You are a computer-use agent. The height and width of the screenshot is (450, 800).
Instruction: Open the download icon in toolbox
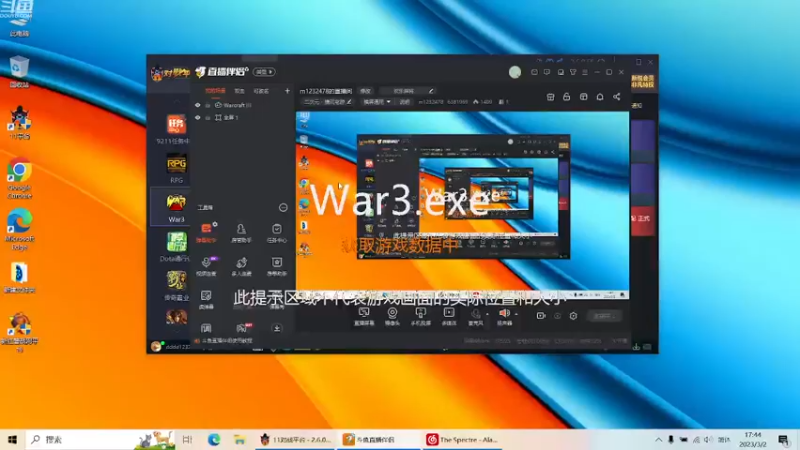tap(277, 328)
